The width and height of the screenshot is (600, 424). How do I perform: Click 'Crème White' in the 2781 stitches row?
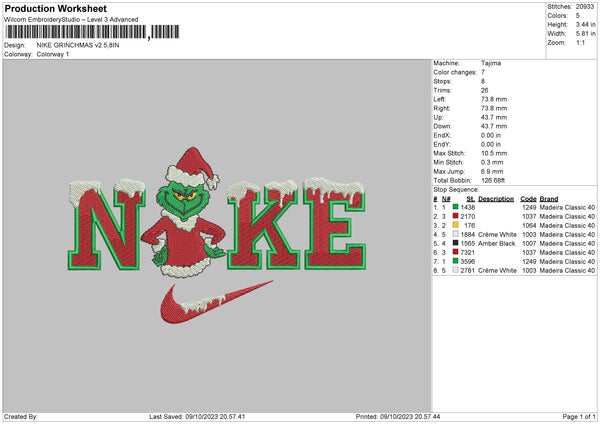[497, 271]
